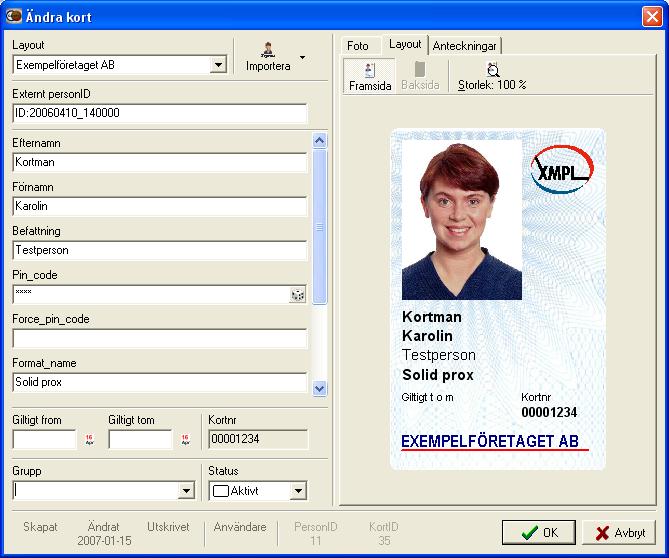The image size is (669, 558).
Task: Click the card preview photo
Action: tap(462, 219)
